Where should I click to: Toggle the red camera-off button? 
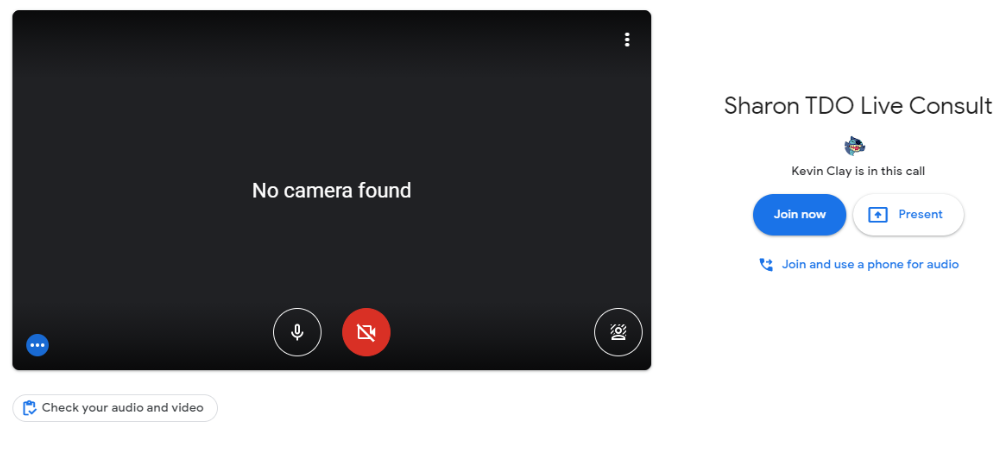[366, 332]
